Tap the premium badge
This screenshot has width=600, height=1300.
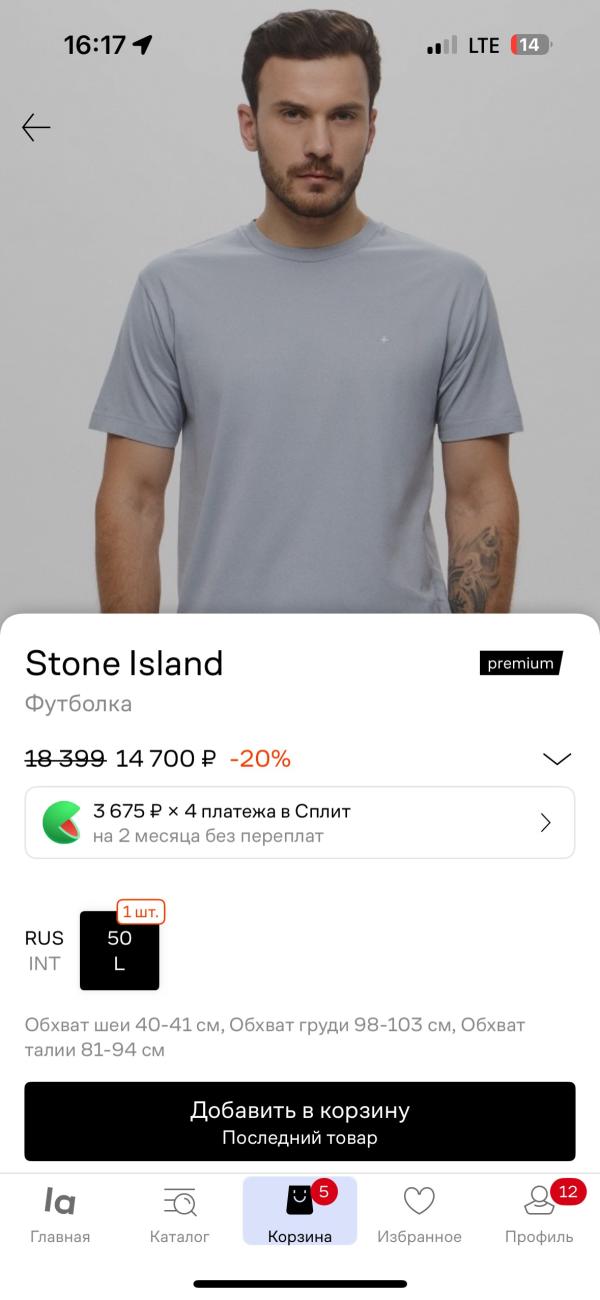[520, 663]
